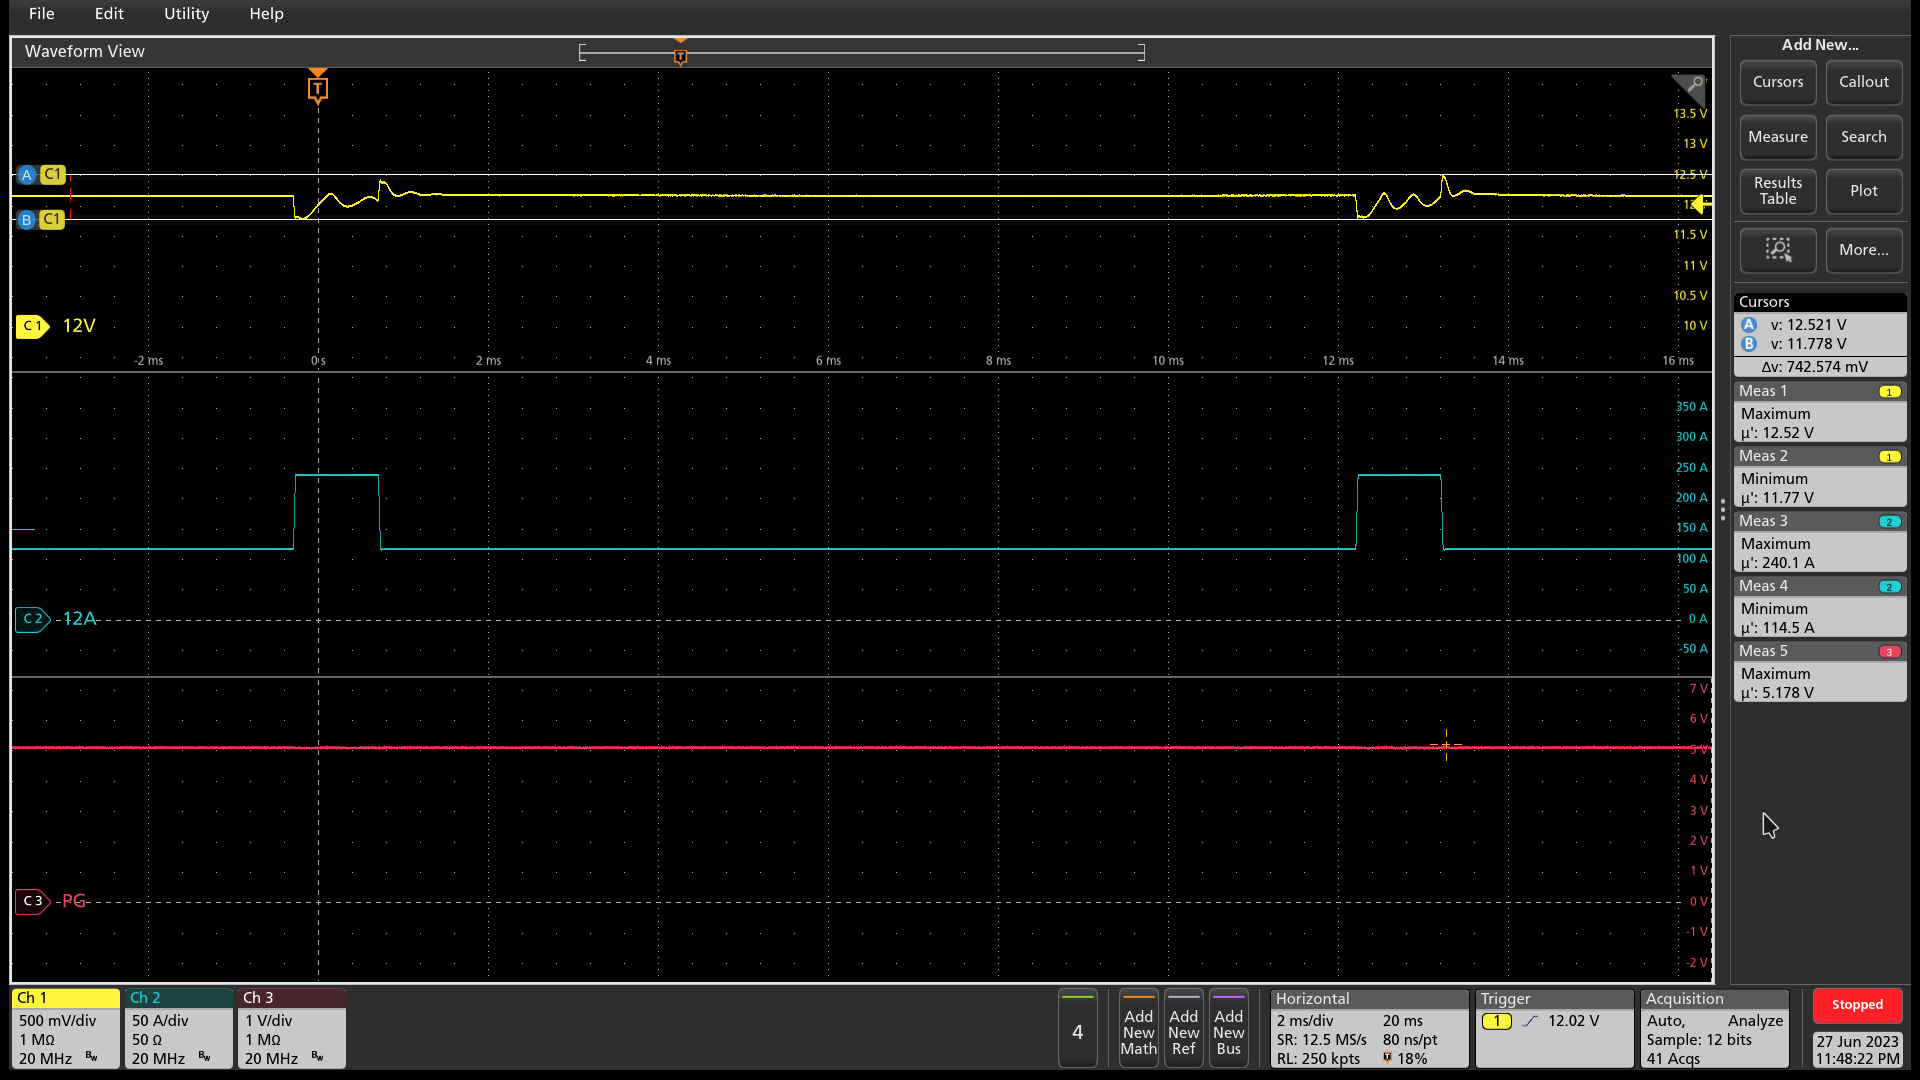Click the C1 12V channel handle
The image size is (1920, 1080).
(32, 326)
